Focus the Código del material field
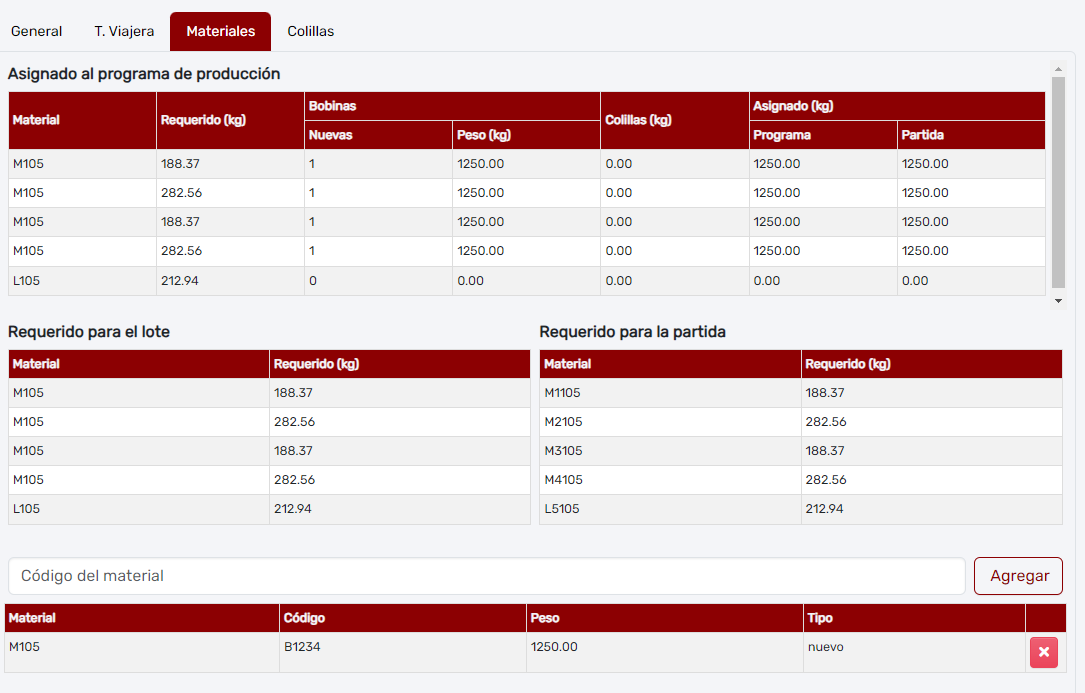Screen dimensions: 1085x693 coord(487,576)
